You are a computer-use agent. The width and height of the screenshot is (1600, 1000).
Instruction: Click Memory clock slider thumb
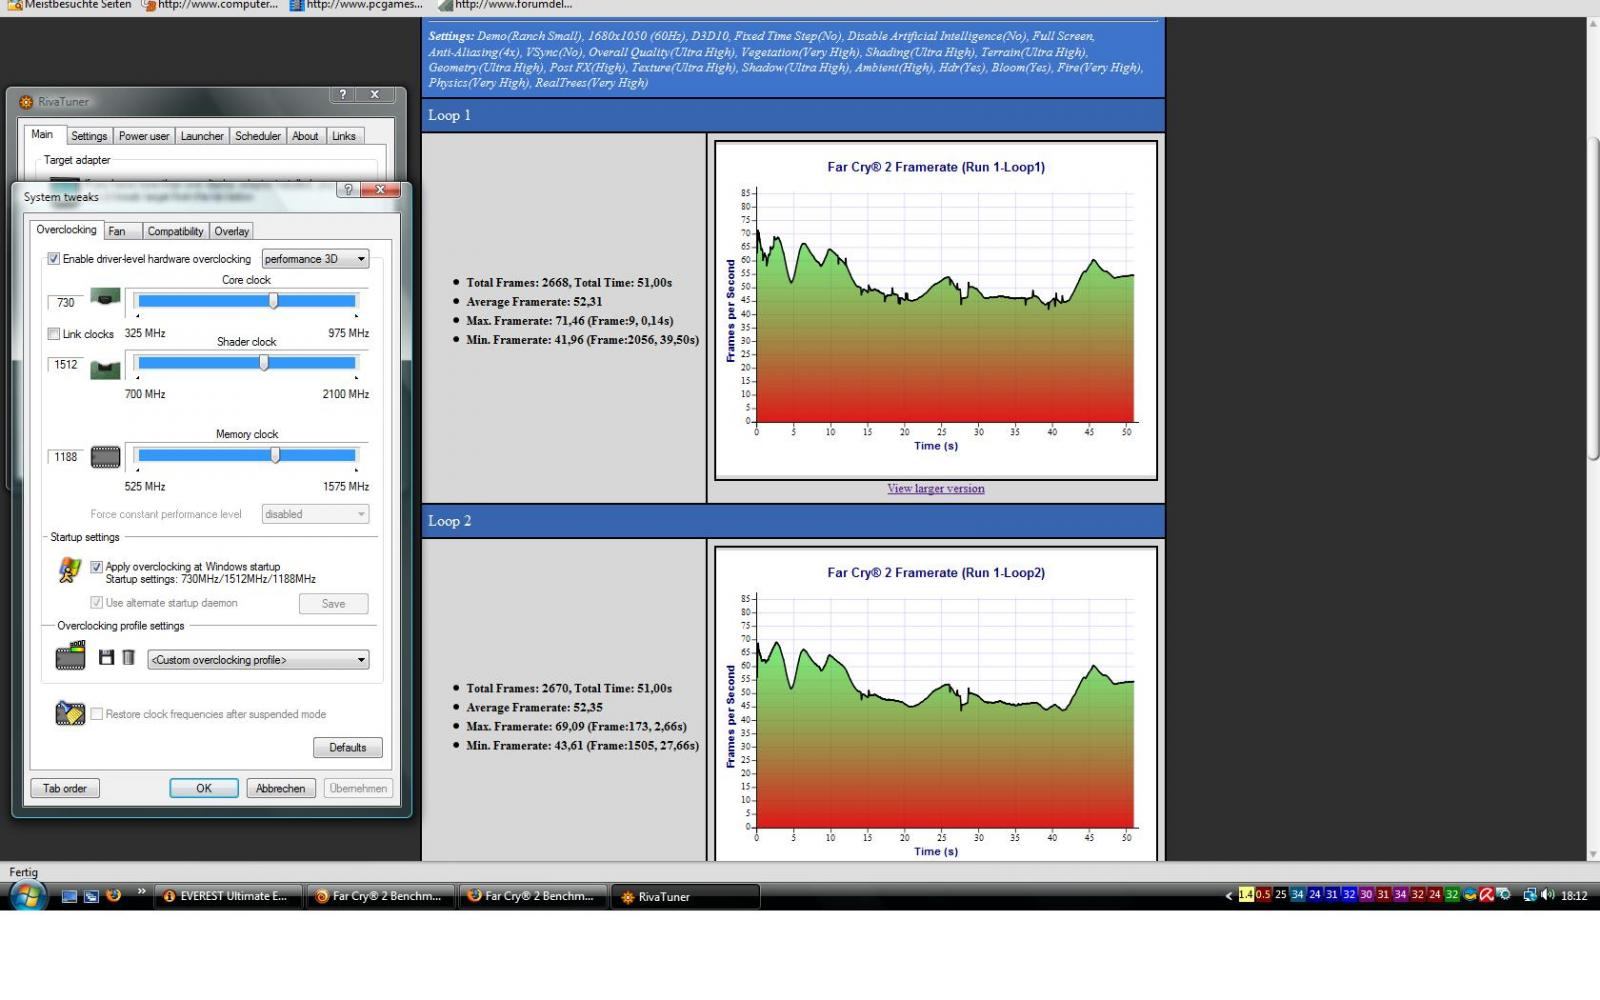click(x=275, y=455)
